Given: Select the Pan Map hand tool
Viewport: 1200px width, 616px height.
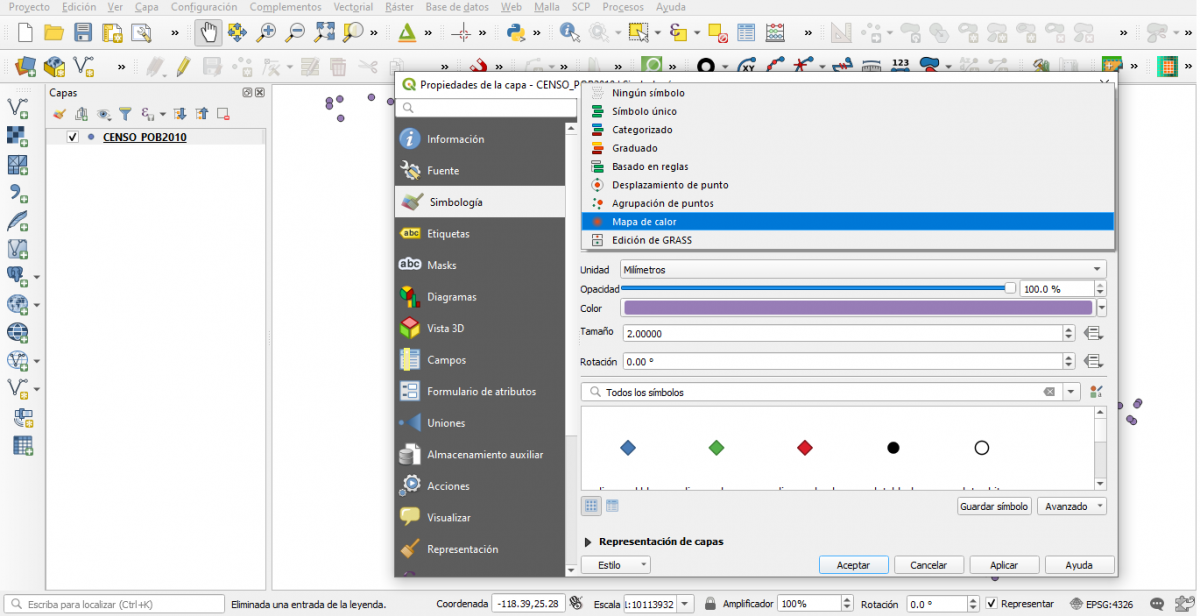Looking at the screenshot, I should pyautogui.click(x=208, y=32).
